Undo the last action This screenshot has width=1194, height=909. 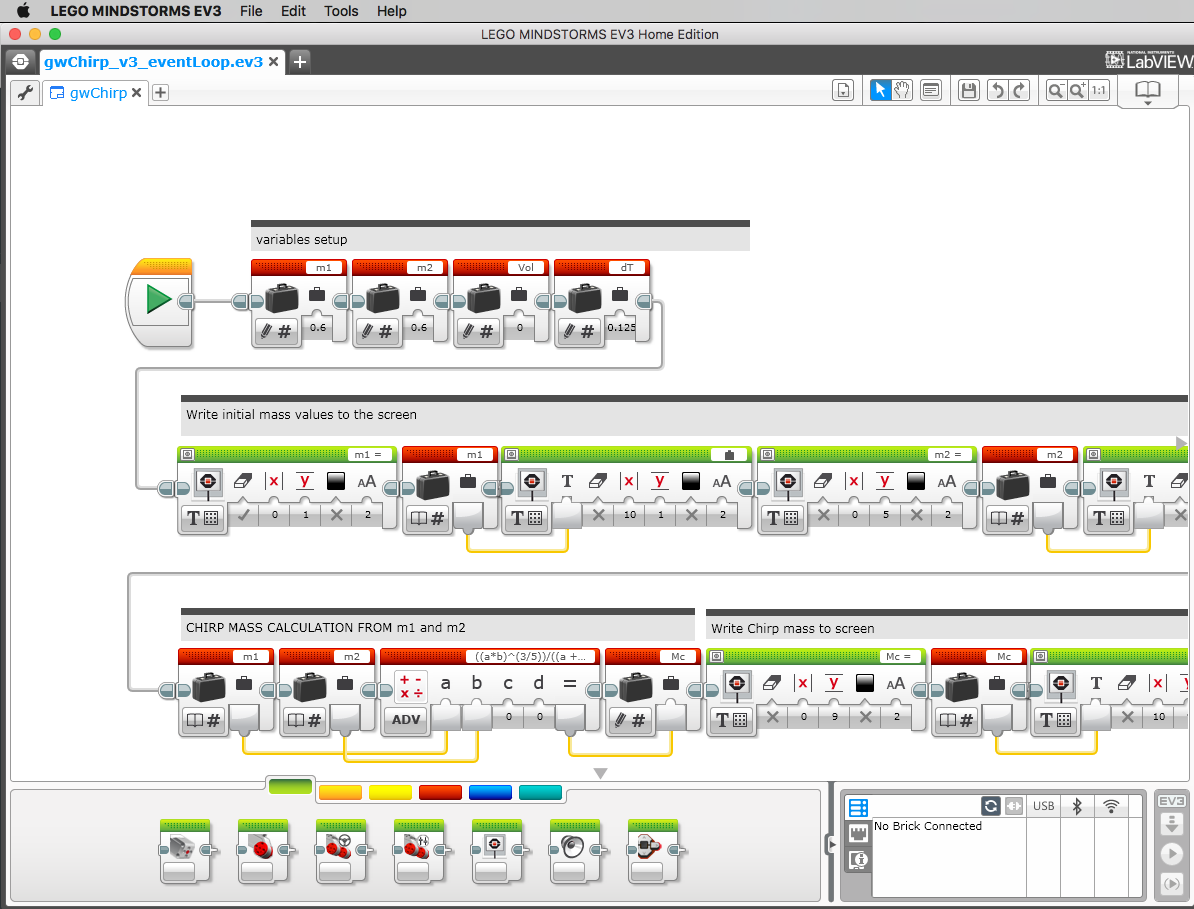click(997, 91)
